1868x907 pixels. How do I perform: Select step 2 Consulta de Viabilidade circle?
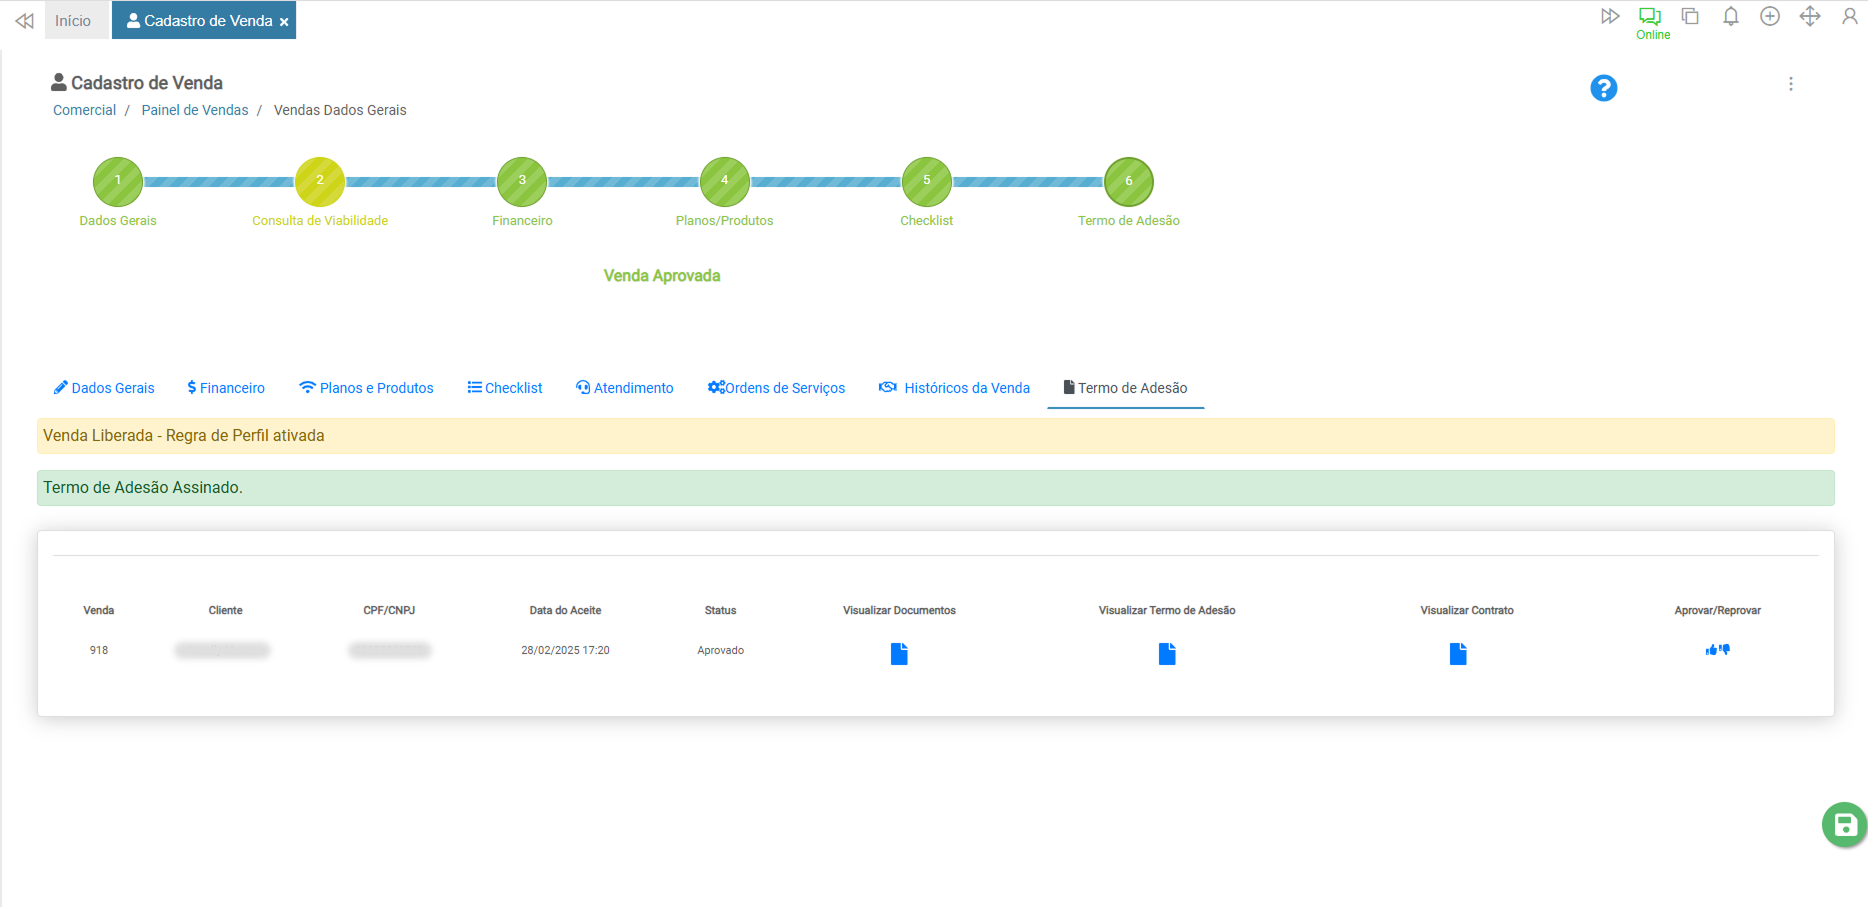[x=320, y=181]
